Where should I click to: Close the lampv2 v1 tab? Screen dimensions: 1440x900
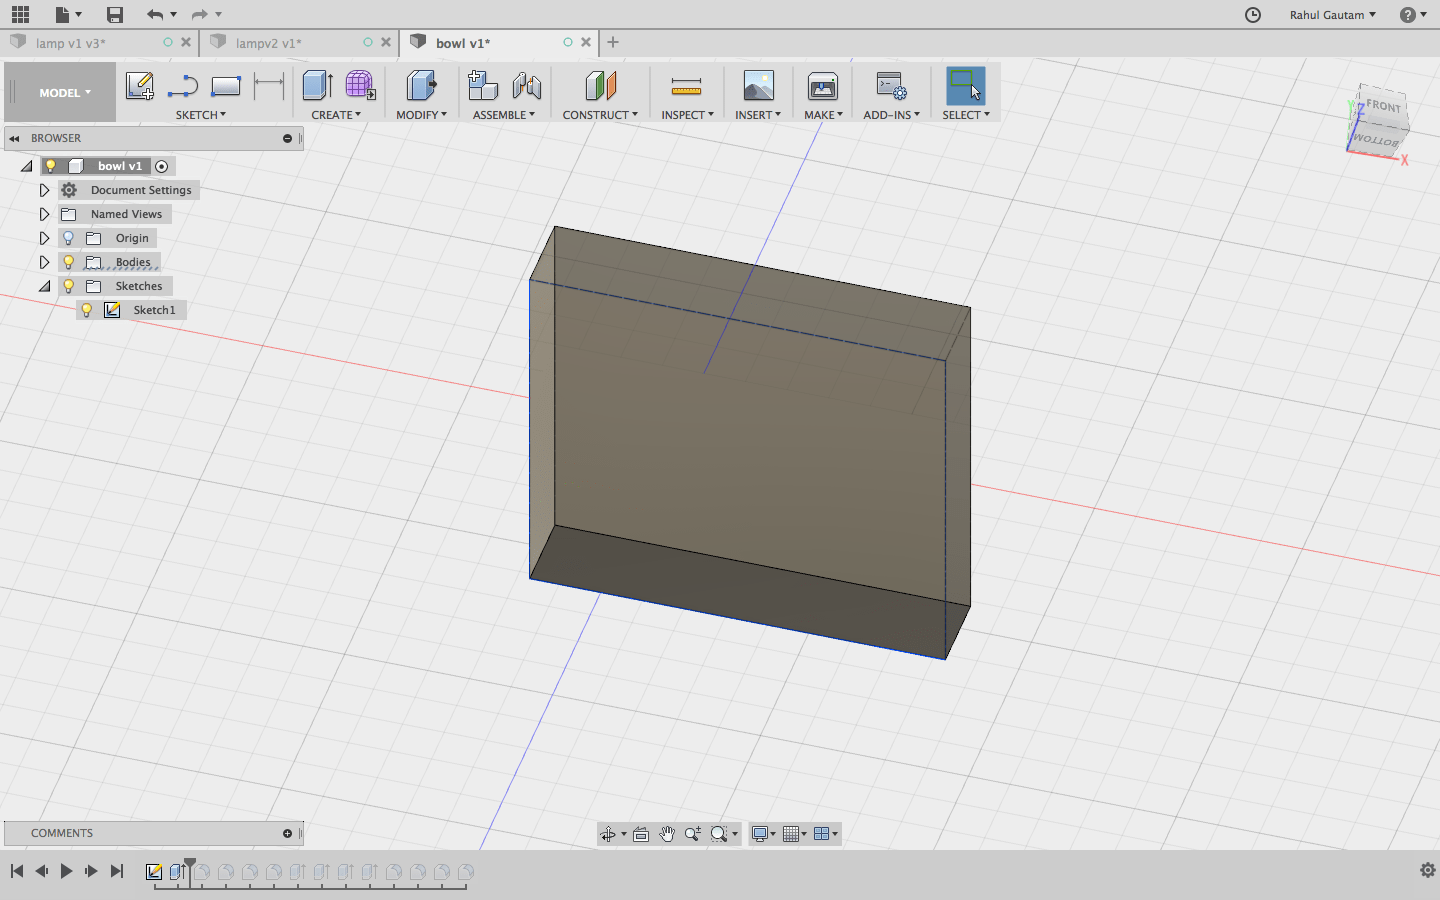386,42
